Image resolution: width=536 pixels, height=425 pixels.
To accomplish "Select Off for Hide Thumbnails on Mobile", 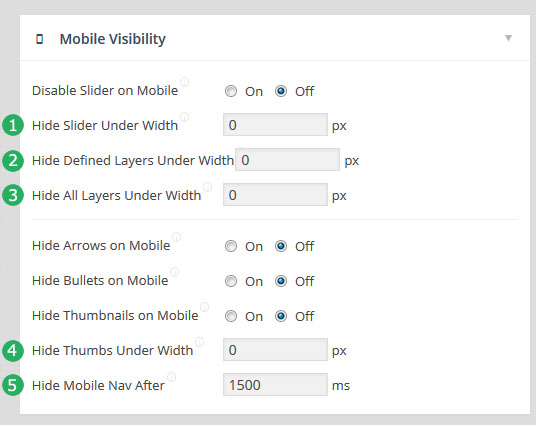I will [281, 316].
